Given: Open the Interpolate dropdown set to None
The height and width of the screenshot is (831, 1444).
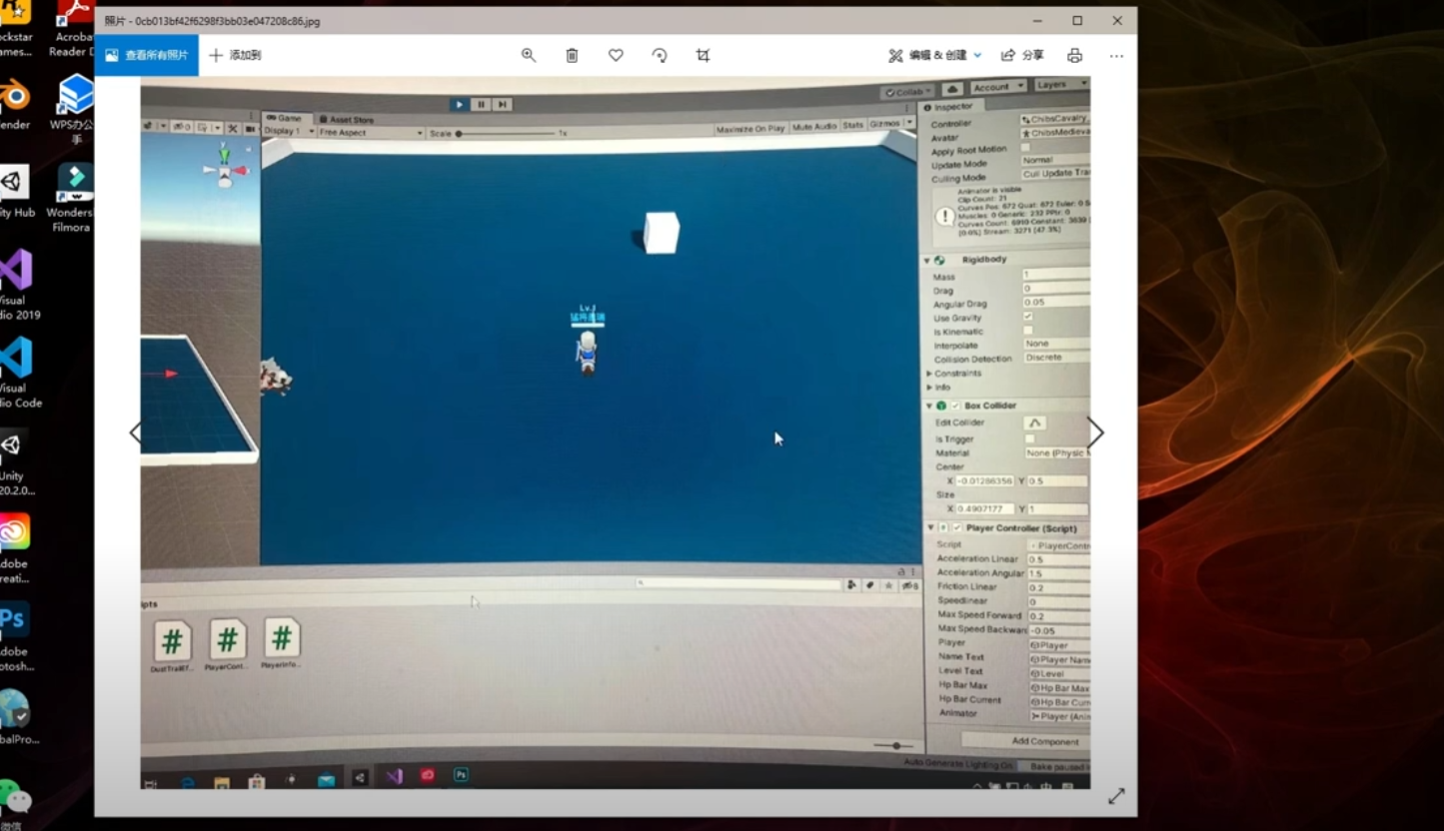Looking at the screenshot, I should coord(1056,344).
